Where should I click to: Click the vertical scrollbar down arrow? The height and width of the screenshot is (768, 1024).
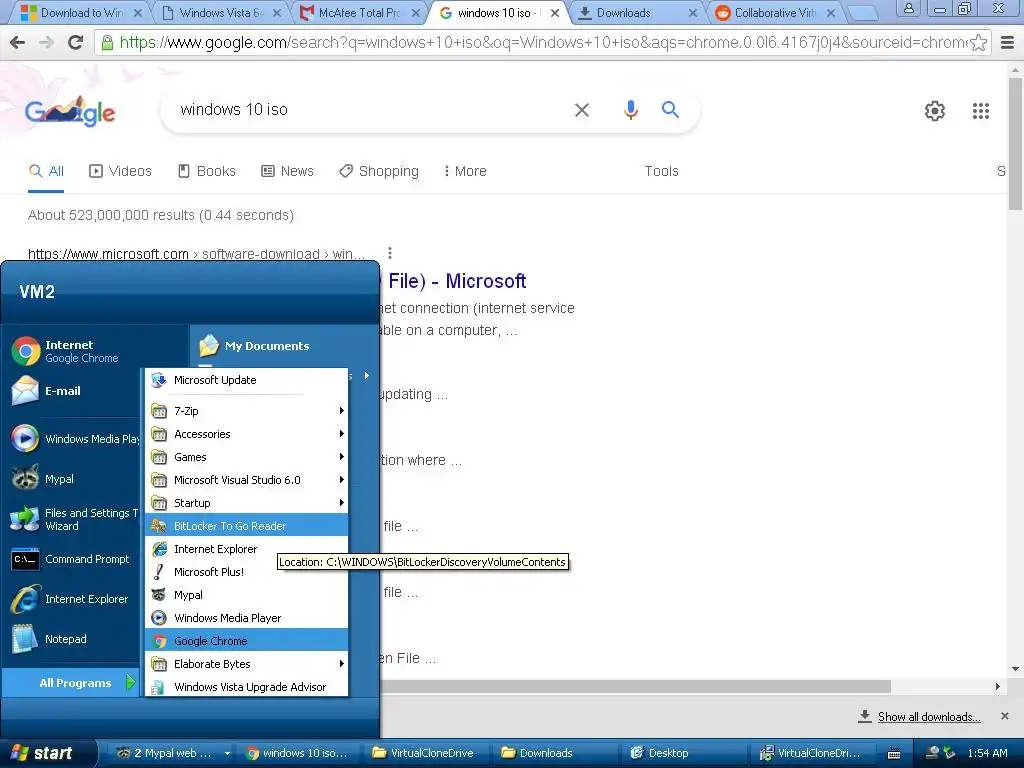click(x=1016, y=668)
